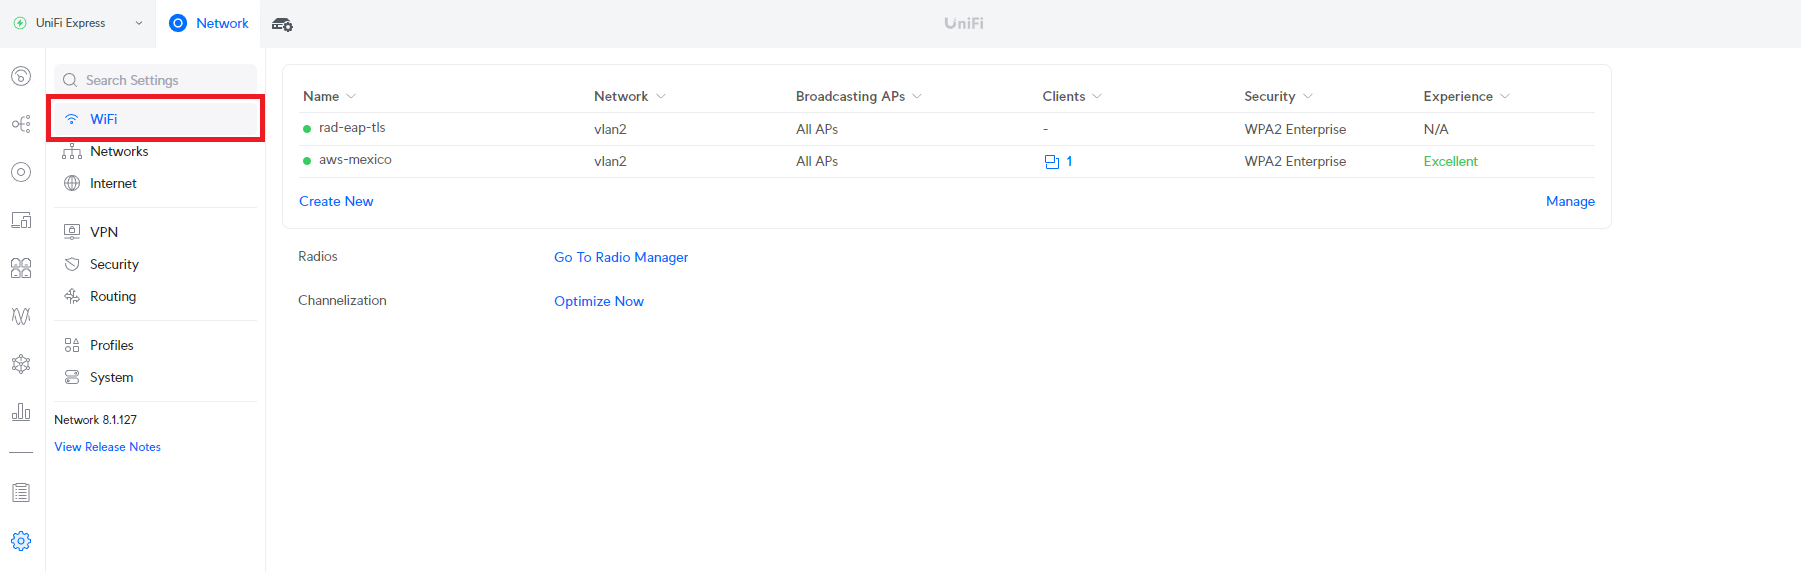Click Excellent experience value for aws-mexico
This screenshot has height=572, width=1801.
coord(1450,161)
